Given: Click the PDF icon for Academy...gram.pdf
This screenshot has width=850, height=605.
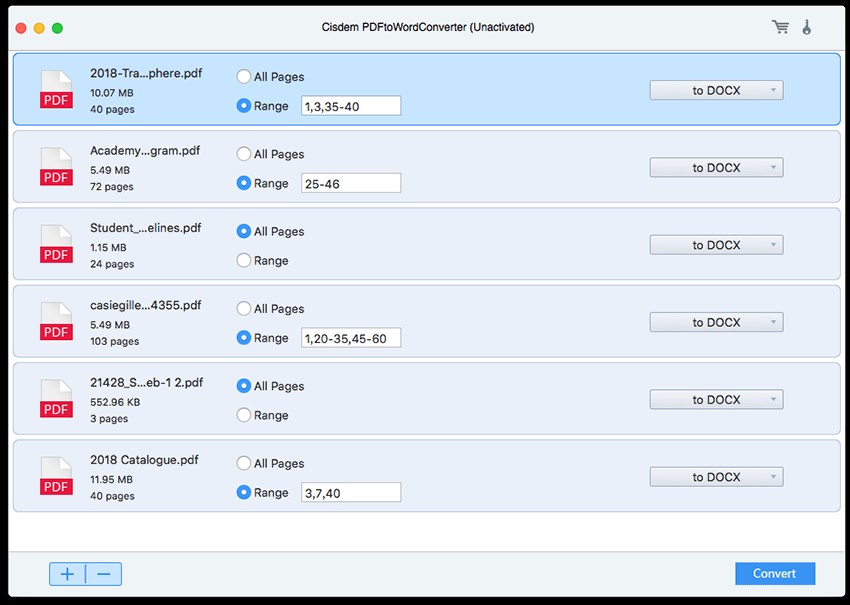Looking at the screenshot, I should pos(56,167).
